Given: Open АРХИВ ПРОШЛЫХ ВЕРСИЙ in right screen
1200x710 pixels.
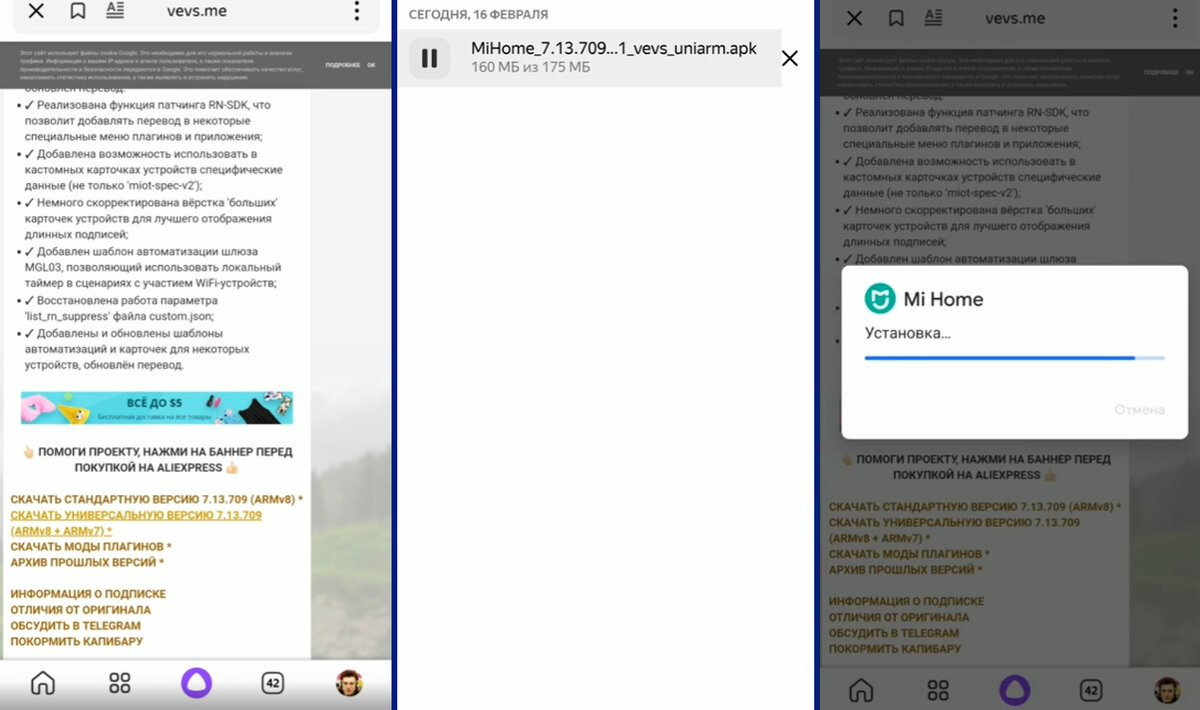Looking at the screenshot, I should point(906,569).
